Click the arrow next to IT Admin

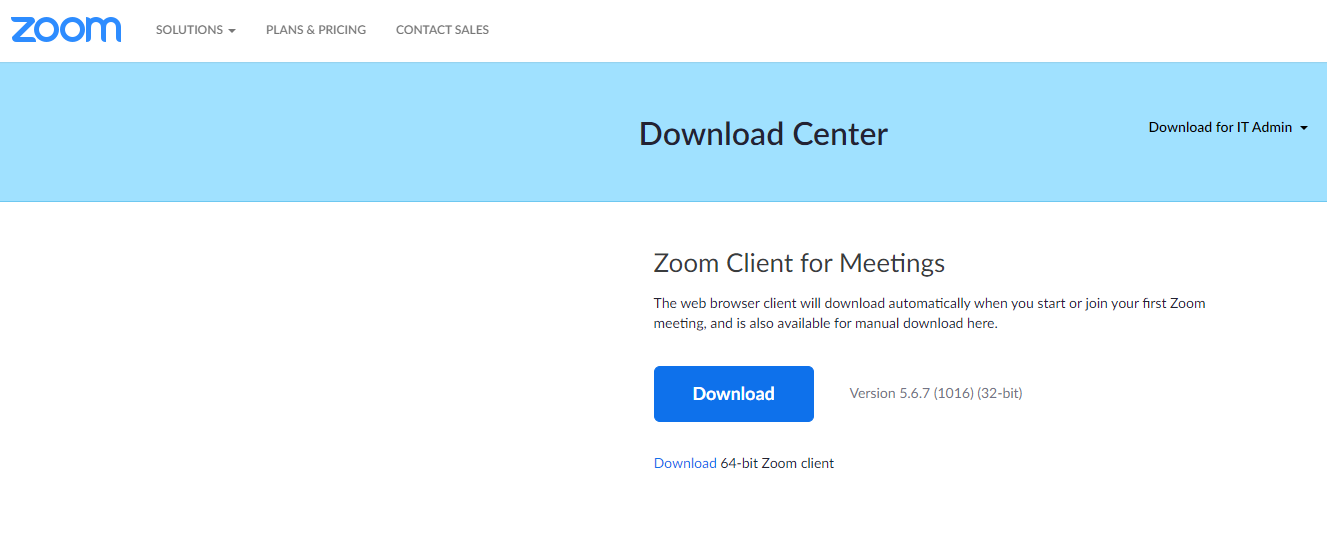coord(1304,129)
